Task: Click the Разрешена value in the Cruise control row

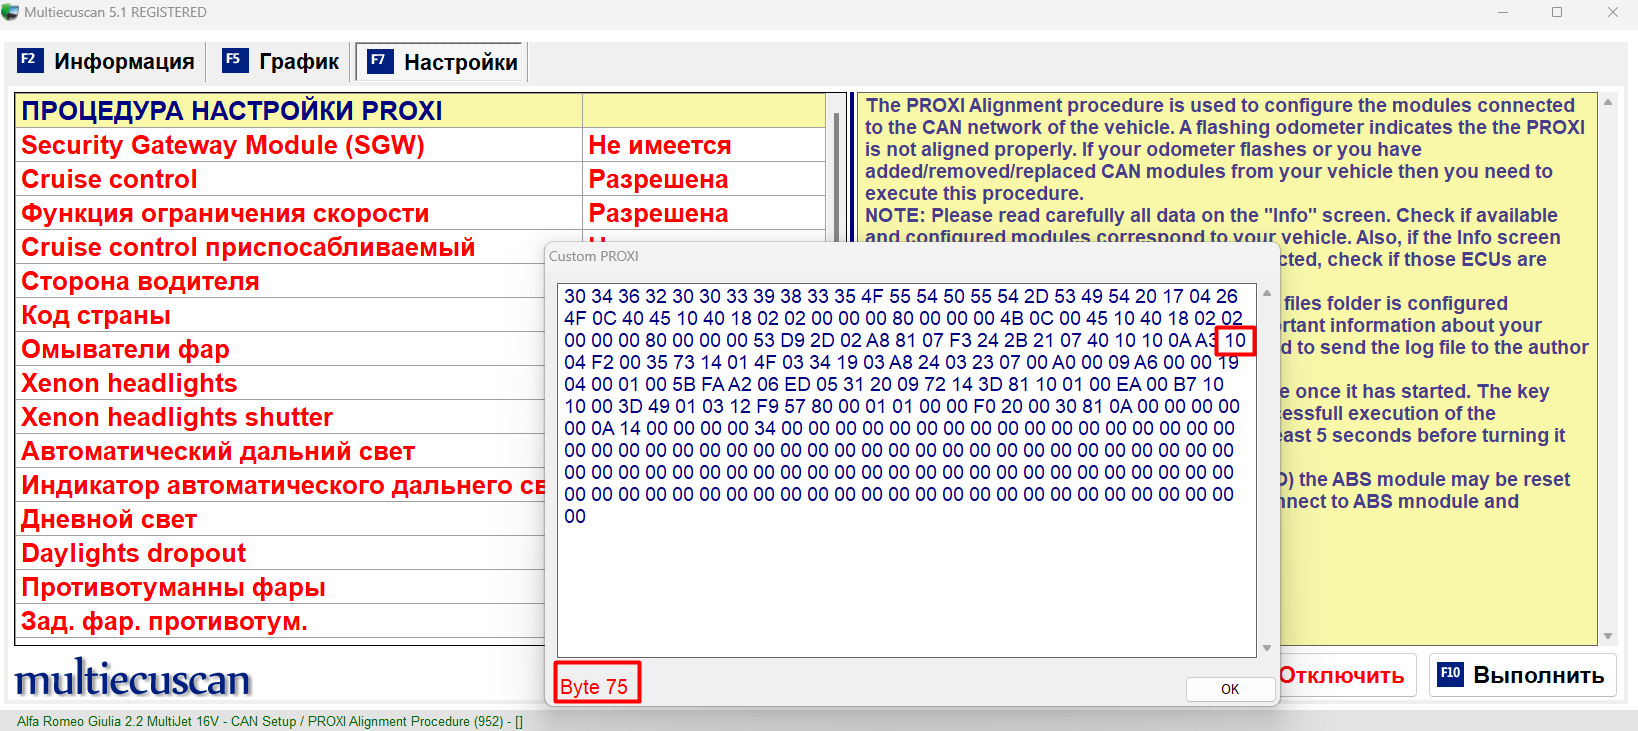Action: [658, 179]
